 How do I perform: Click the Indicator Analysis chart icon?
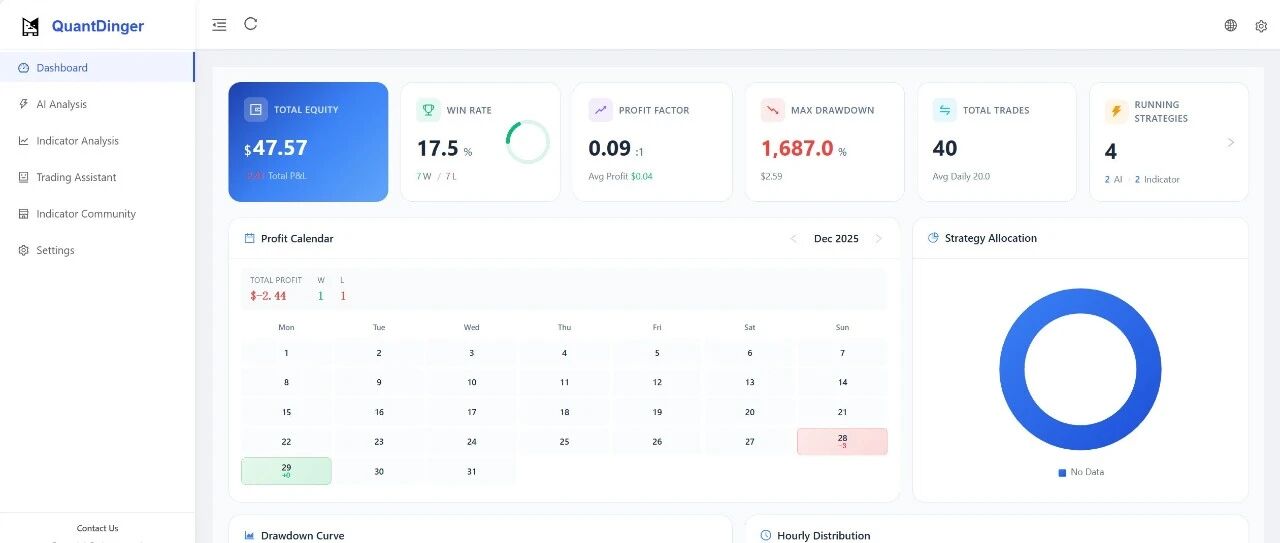click(24, 141)
